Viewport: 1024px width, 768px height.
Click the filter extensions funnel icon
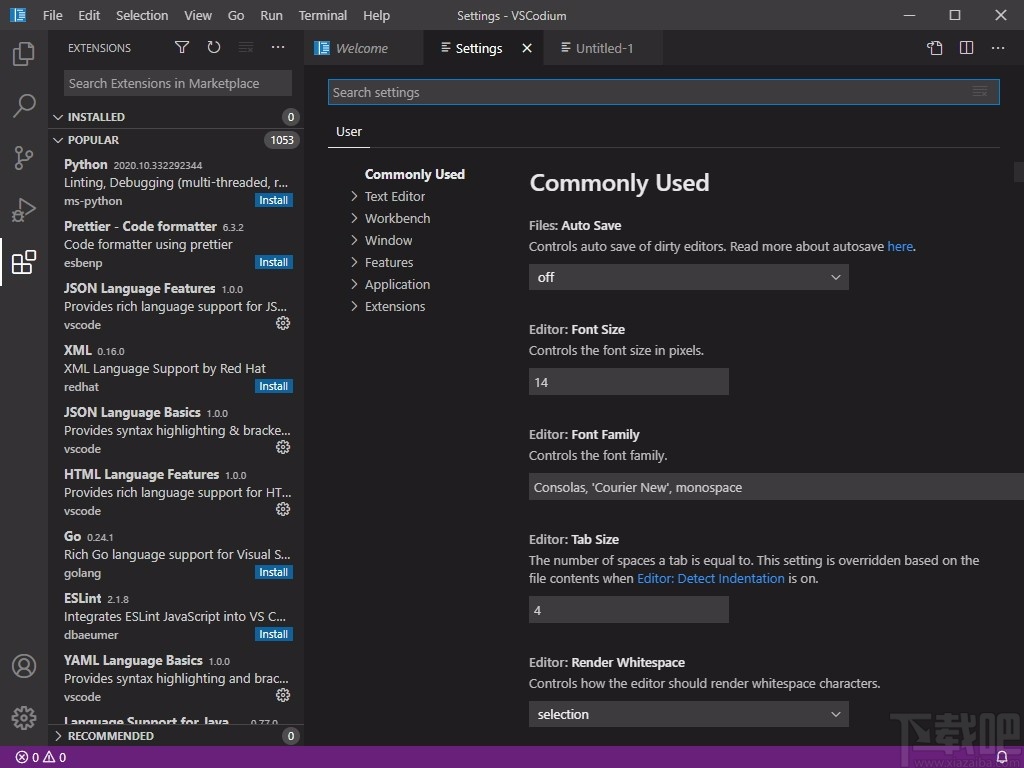(x=182, y=47)
